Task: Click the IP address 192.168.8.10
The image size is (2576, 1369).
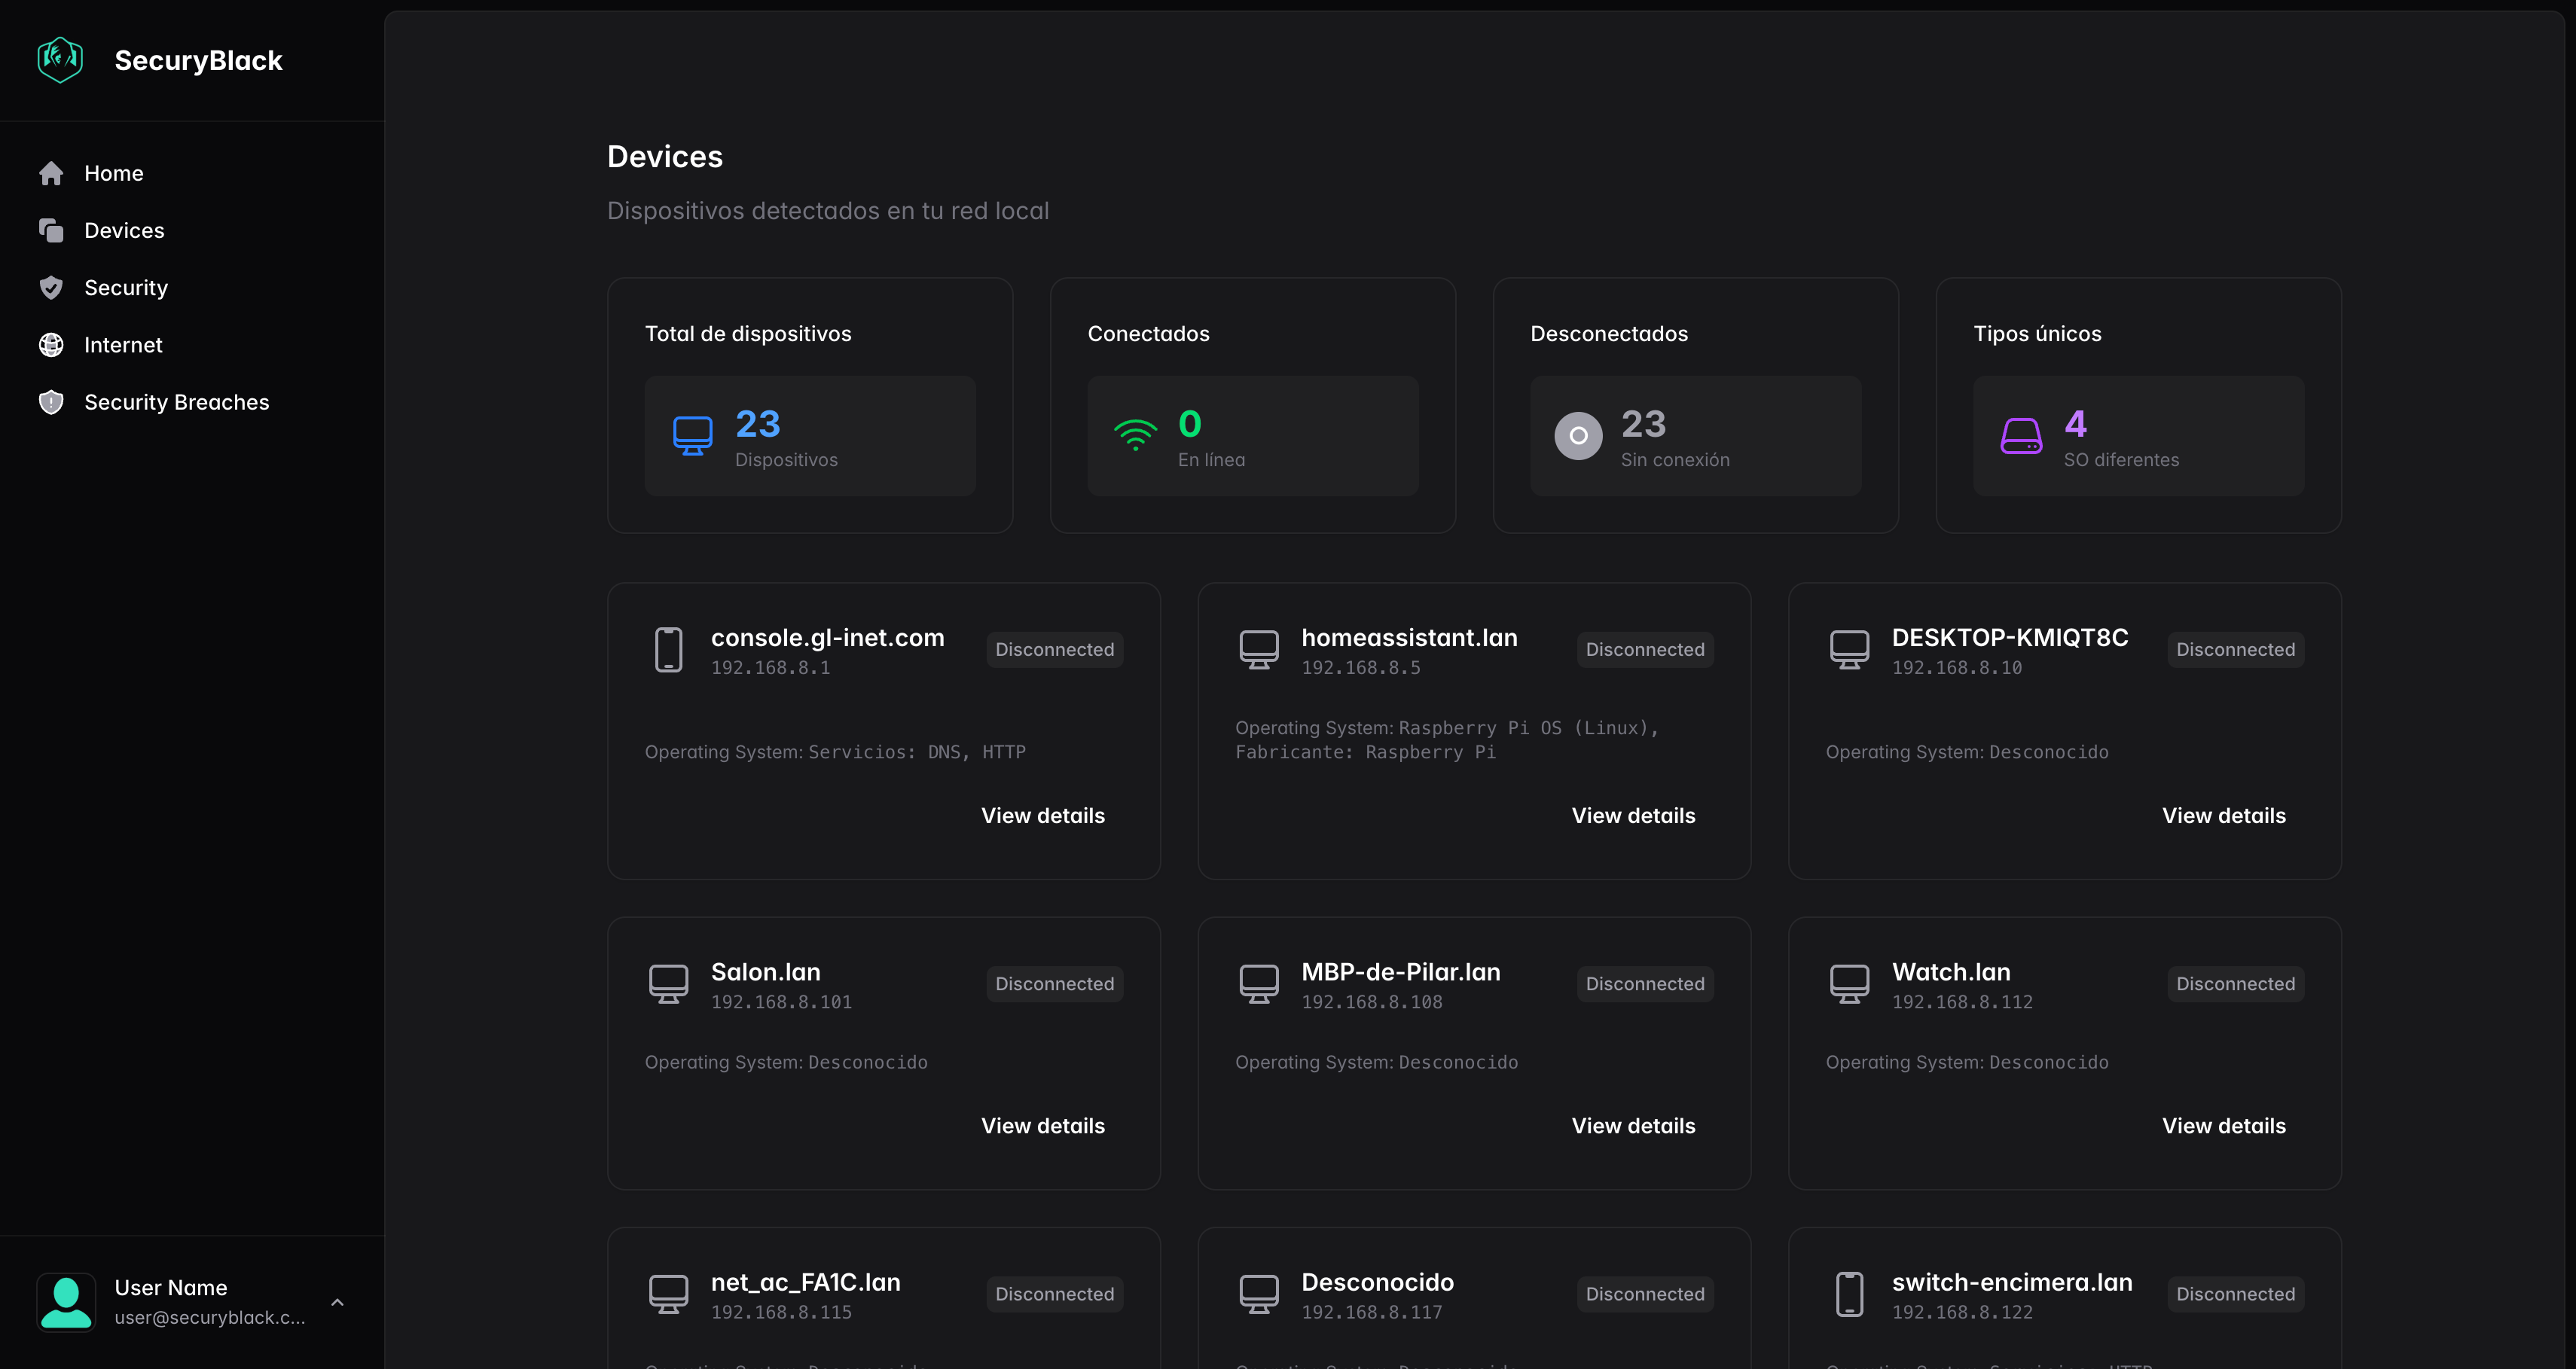Action: click(1957, 668)
